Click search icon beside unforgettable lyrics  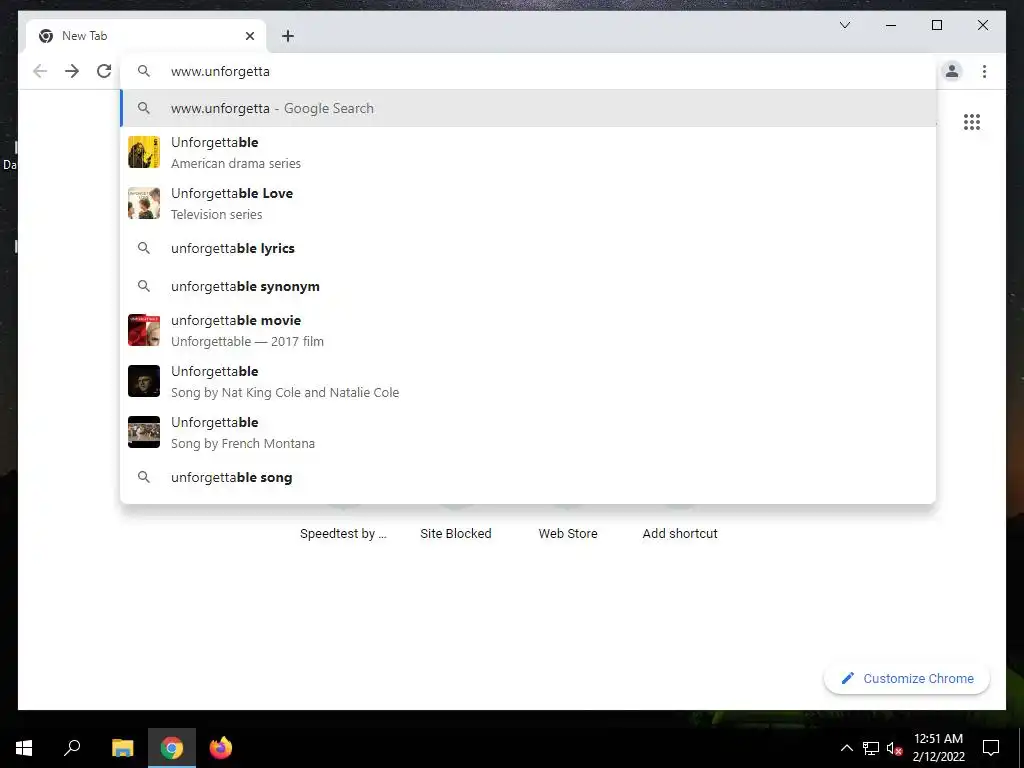pos(144,248)
